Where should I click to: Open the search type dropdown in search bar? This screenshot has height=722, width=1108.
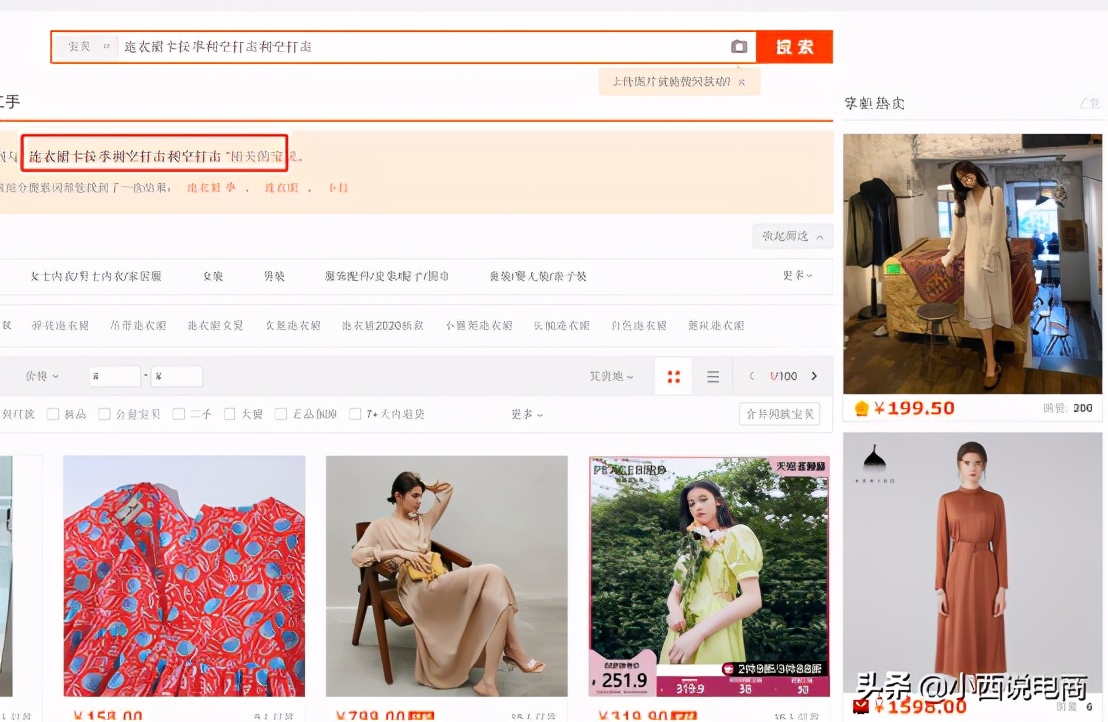(x=88, y=47)
